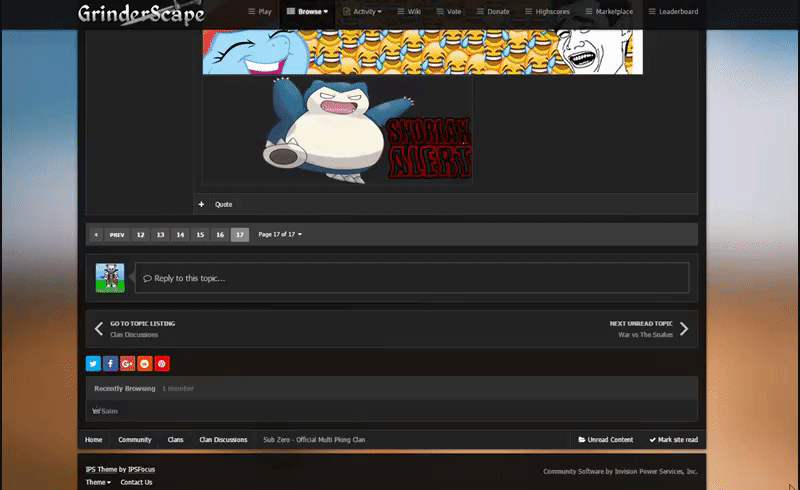
Task: Click the plus multiquote icon
Action: 202,204
